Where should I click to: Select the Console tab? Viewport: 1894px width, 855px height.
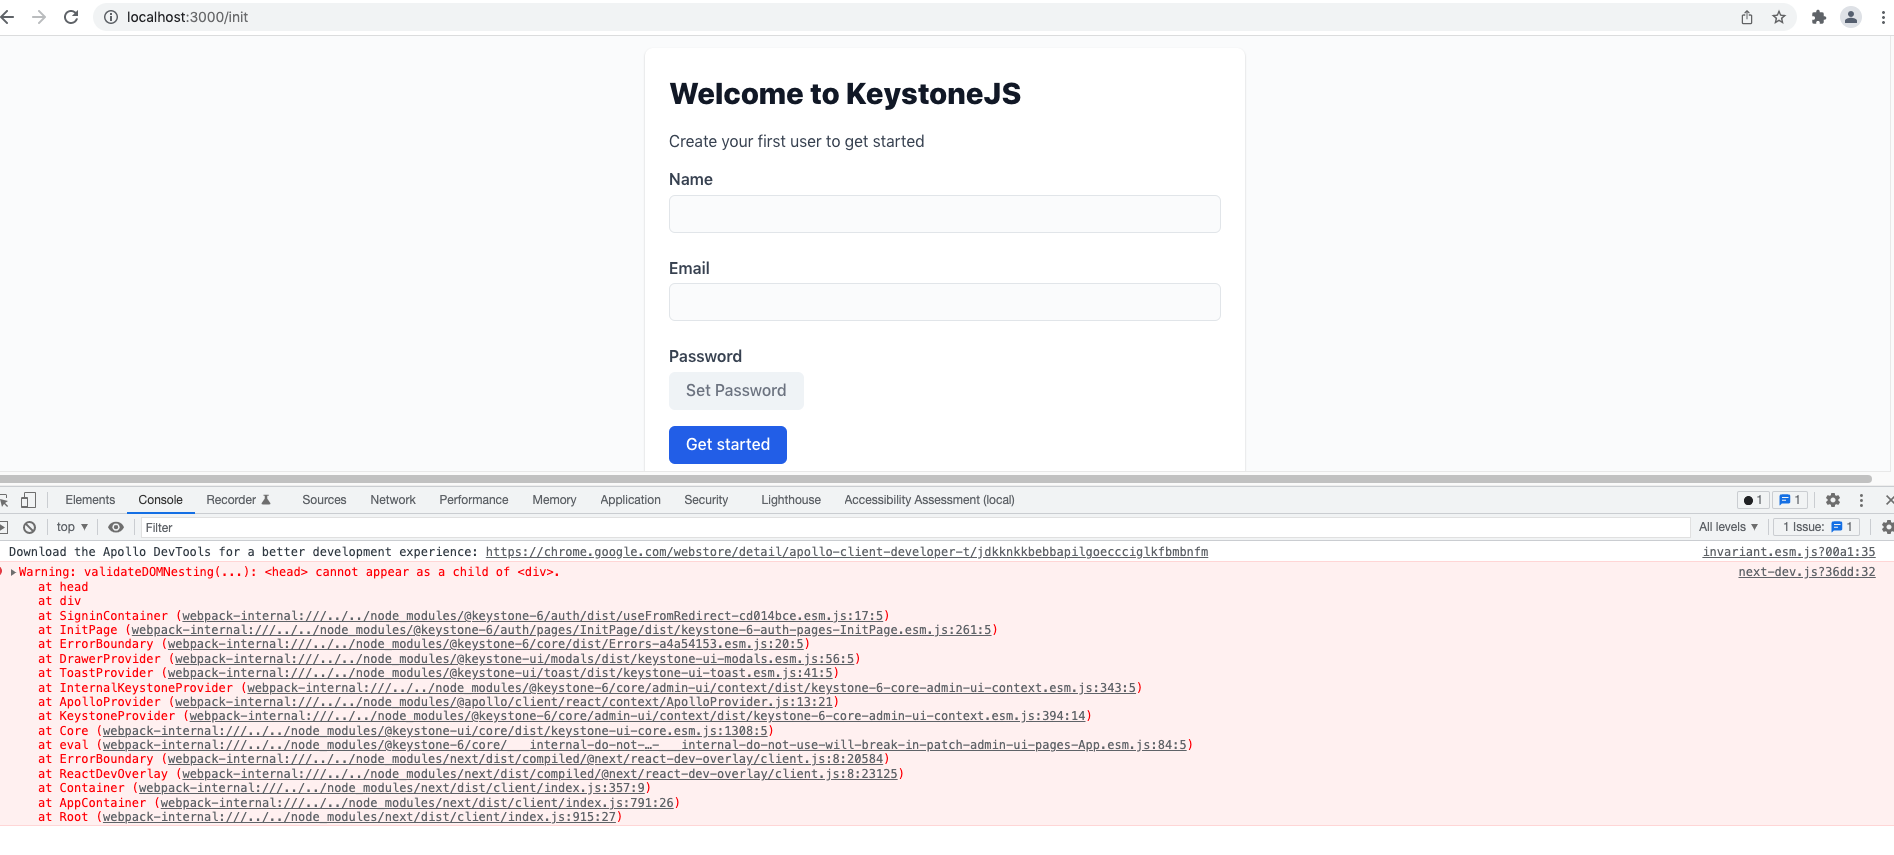[x=160, y=500]
